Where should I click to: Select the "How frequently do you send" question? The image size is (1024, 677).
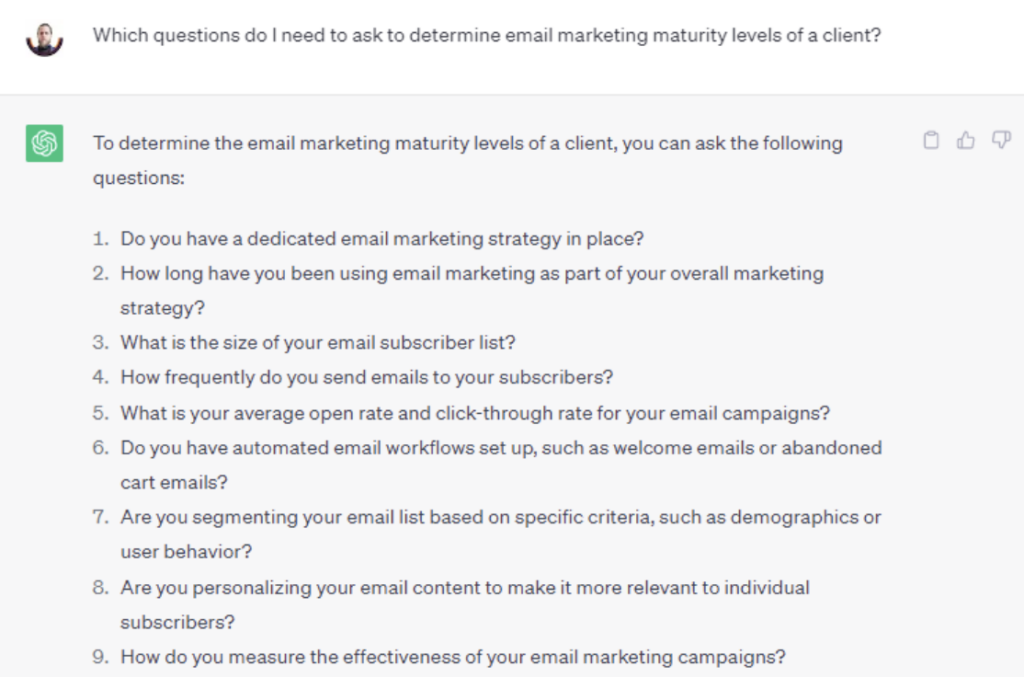pos(366,377)
